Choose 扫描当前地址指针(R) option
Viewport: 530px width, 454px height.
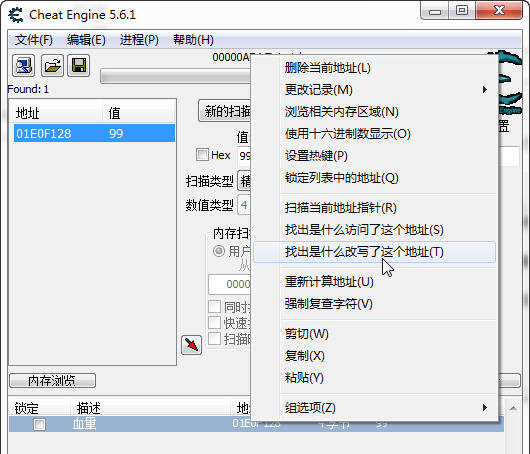click(x=375, y=208)
